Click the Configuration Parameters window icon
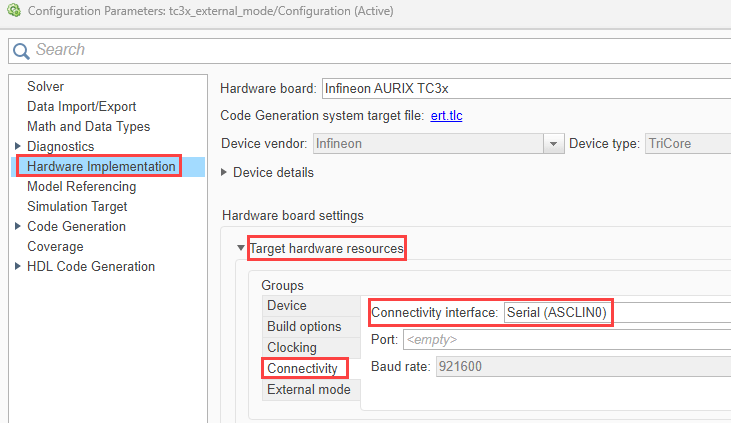This screenshot has height=423, width=731. point(14,11)
